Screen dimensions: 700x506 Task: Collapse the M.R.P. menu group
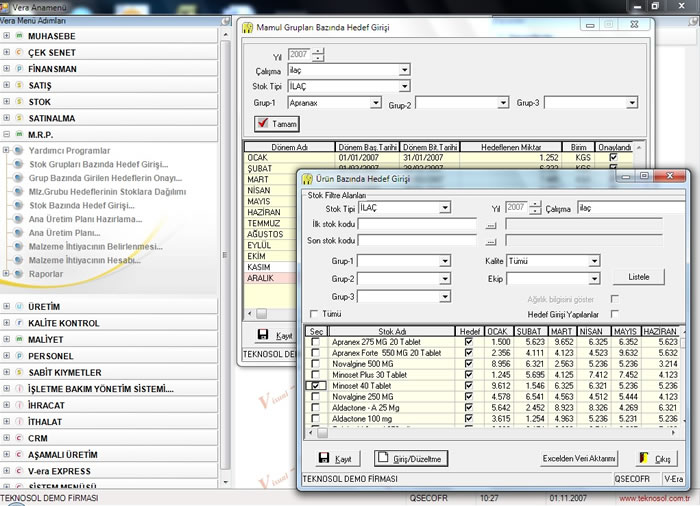[6, 134]
